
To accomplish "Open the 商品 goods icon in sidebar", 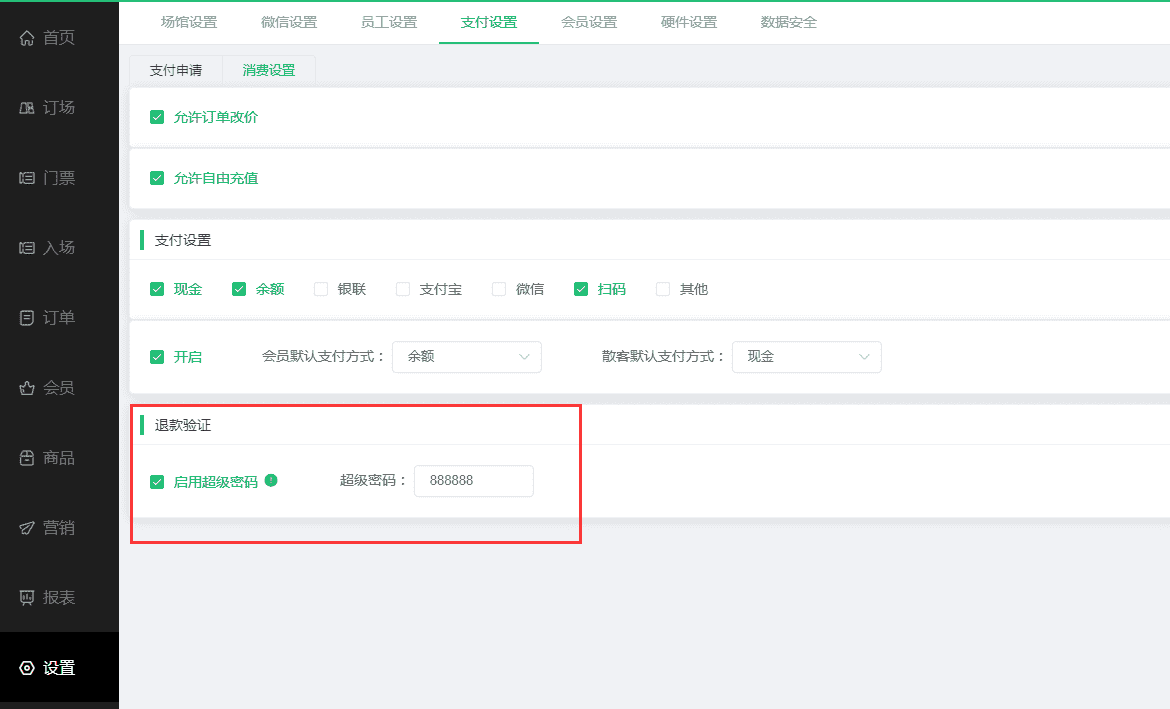I will 27,458.
